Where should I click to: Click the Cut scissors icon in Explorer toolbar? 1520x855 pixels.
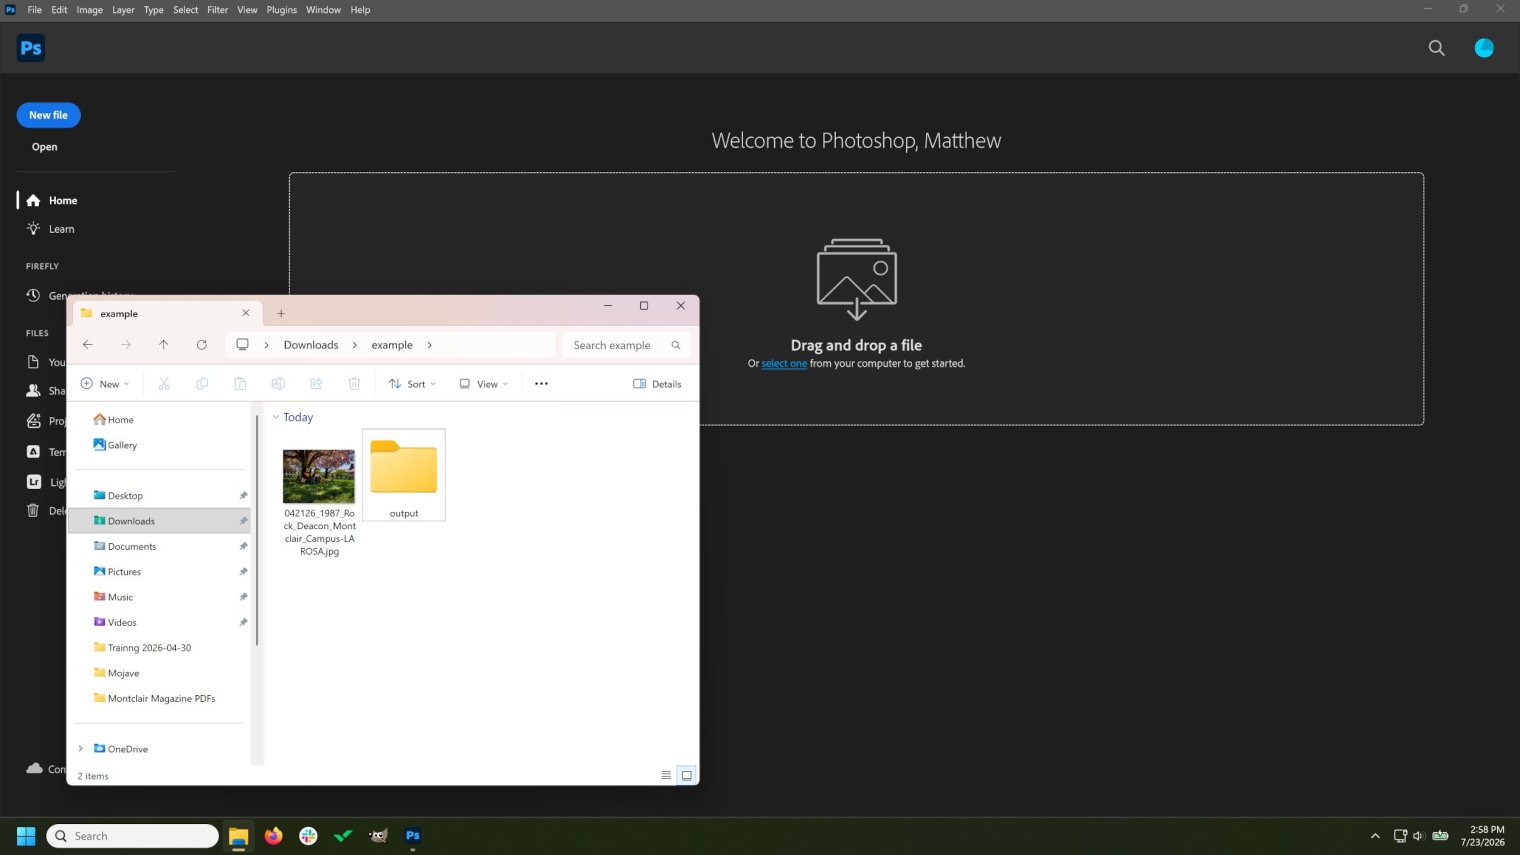(x=164, y=384)
